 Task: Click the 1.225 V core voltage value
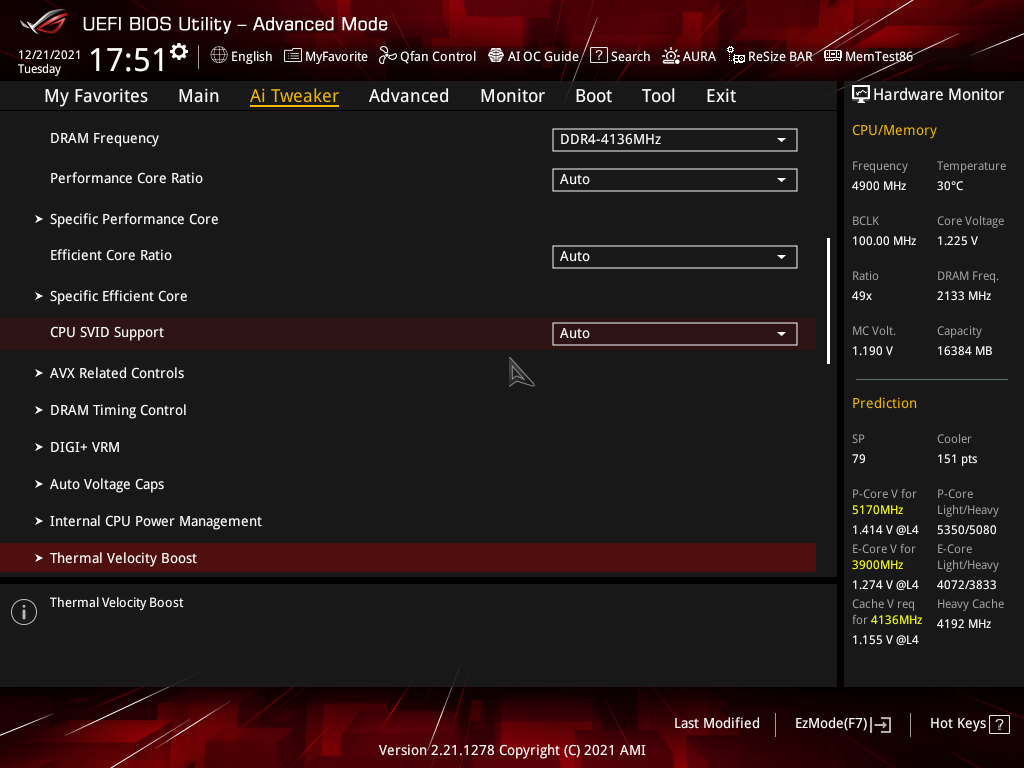point(957,241)
